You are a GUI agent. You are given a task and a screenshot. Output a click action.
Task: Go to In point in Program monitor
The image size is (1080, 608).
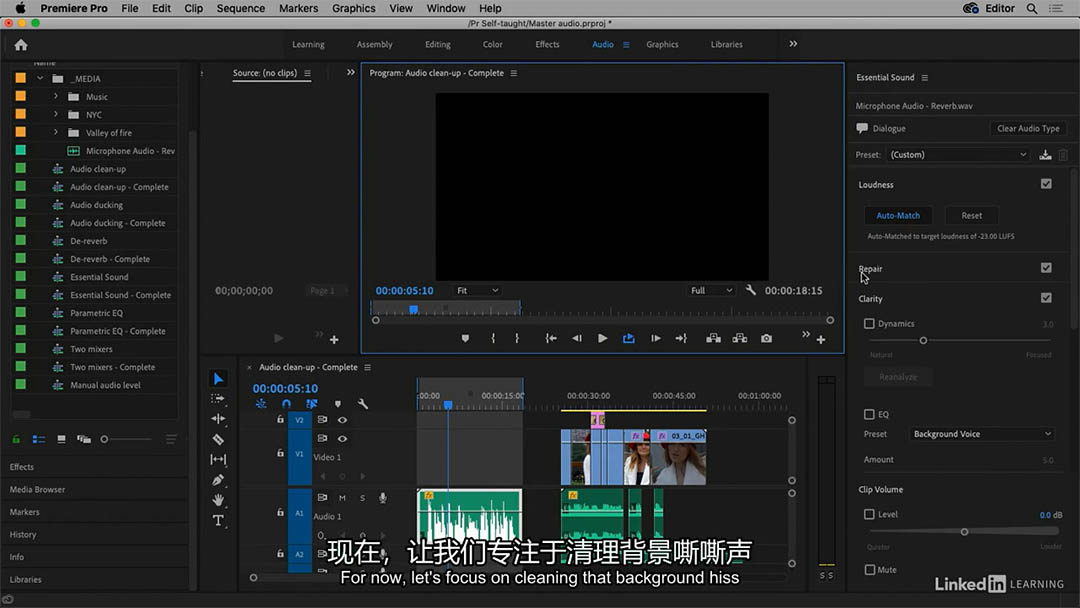(551, 338)
